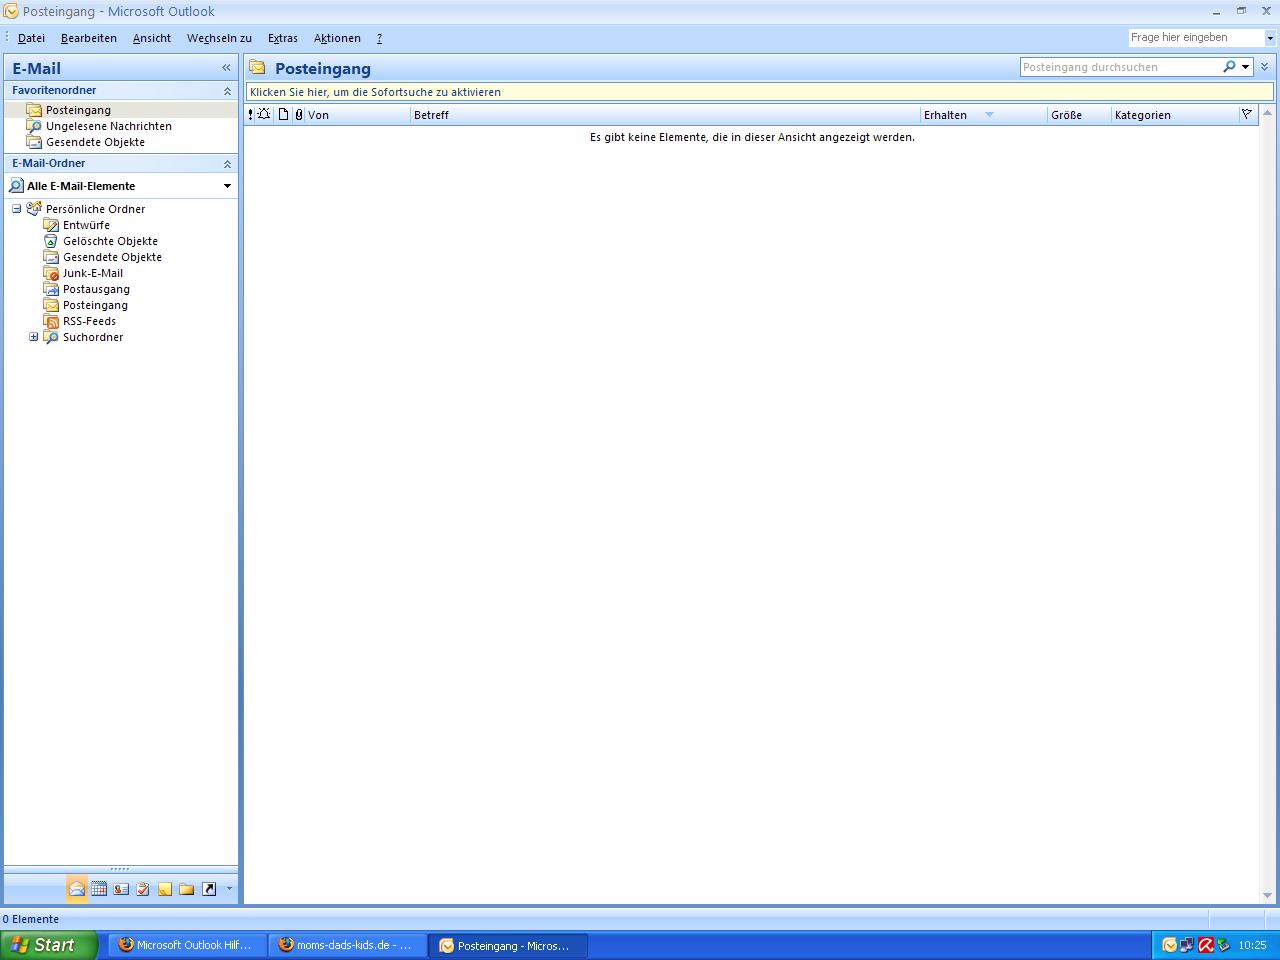This screenshot has width=1280, height=960.
Task: Open the Notes view icon
Action: pyautogui.click(x=165, y=889)
